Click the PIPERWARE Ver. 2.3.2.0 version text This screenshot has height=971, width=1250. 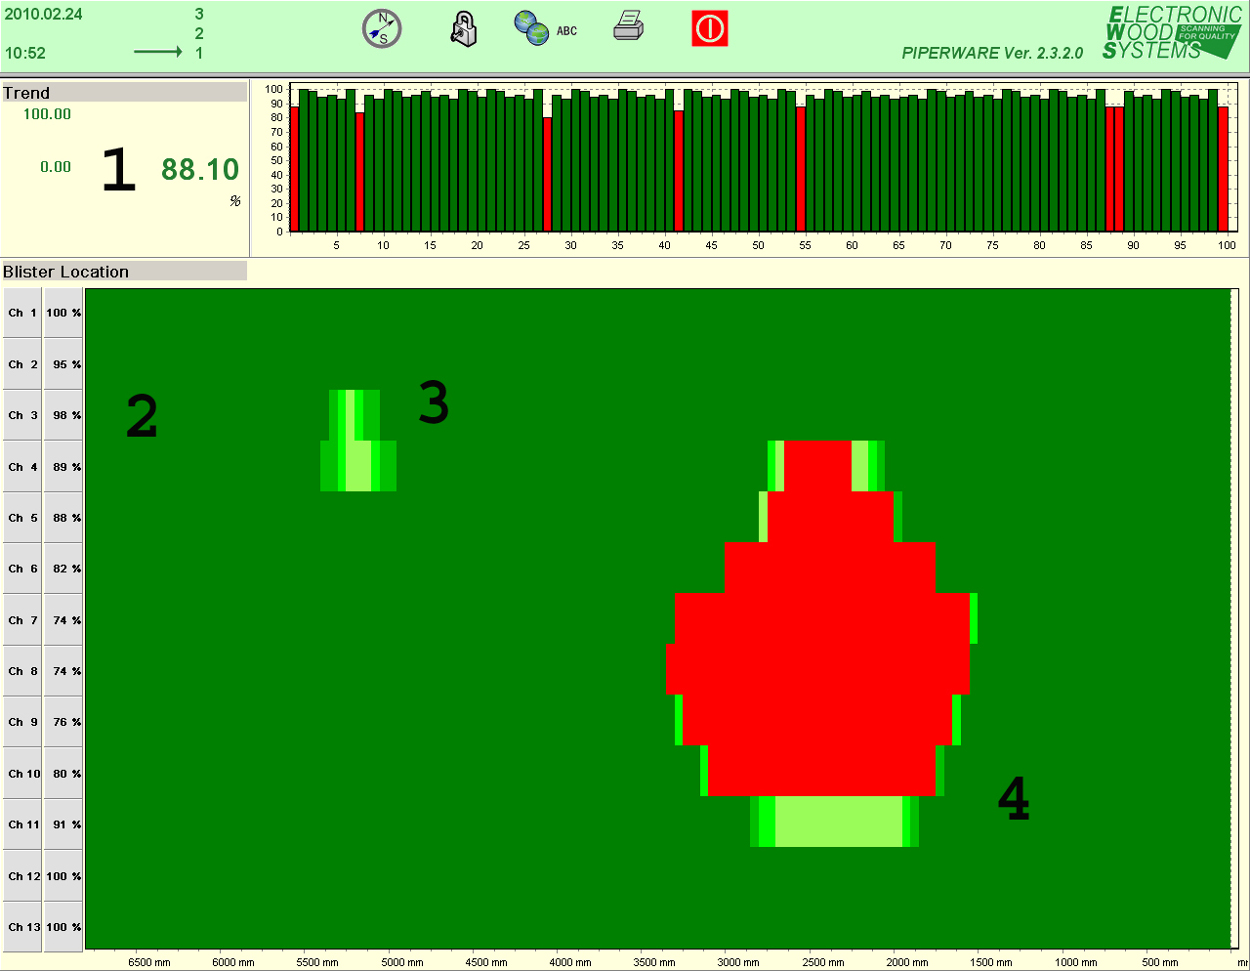[x=992, y=53]
